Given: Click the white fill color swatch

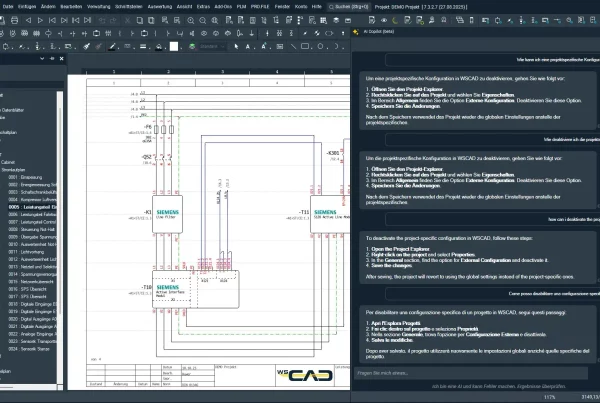Looking at the screenshot, I should pyautogui.click(x=174, y=46).
